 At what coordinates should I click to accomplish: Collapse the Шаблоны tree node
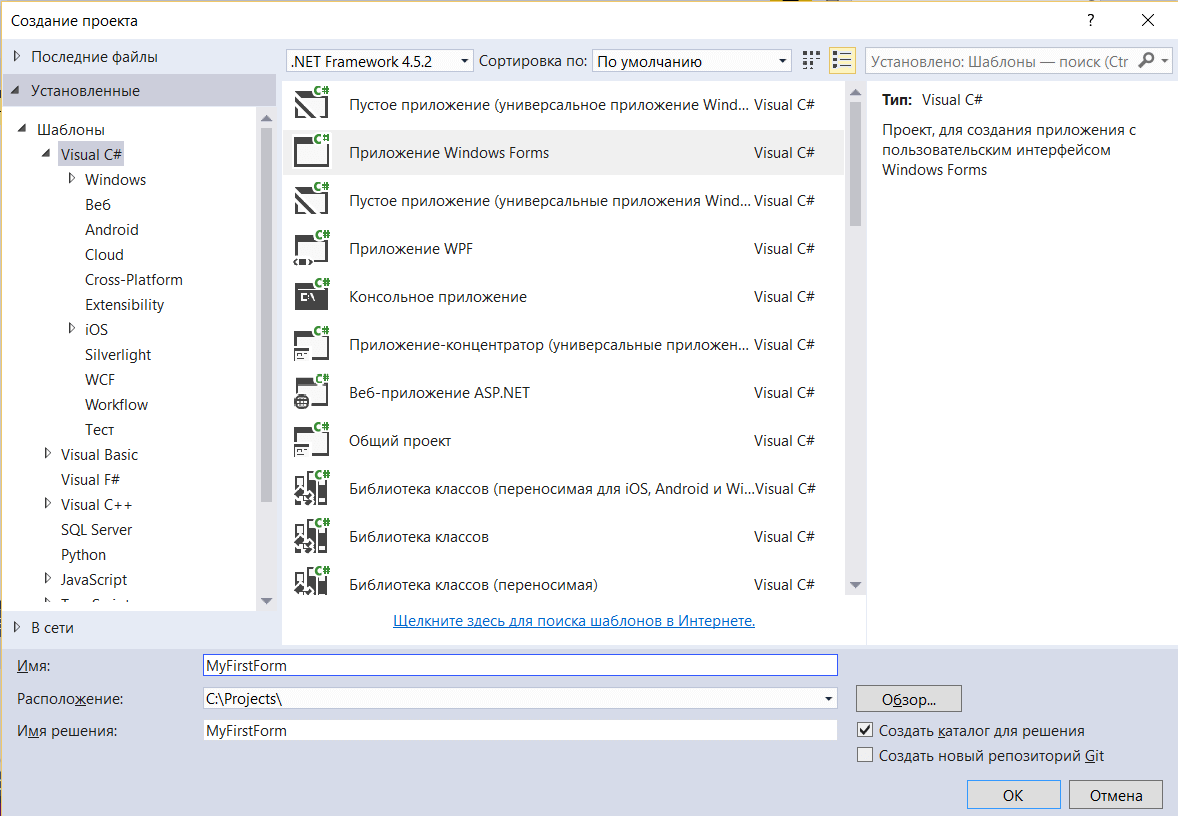[x=22, y=128]
